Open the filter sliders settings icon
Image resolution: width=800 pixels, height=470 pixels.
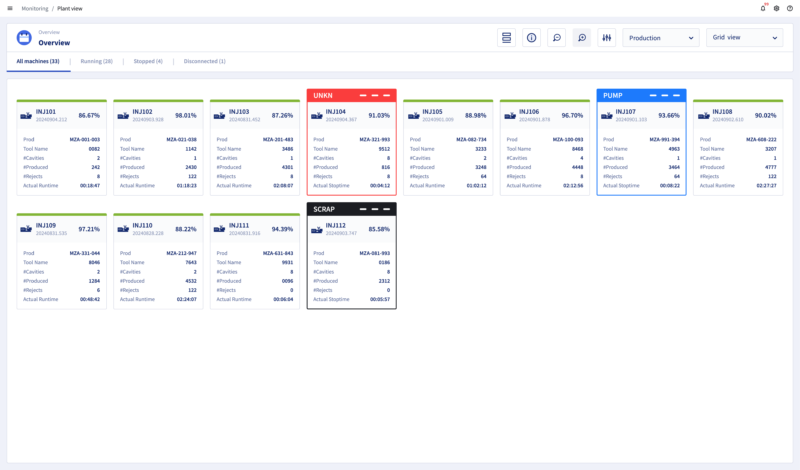607,37
